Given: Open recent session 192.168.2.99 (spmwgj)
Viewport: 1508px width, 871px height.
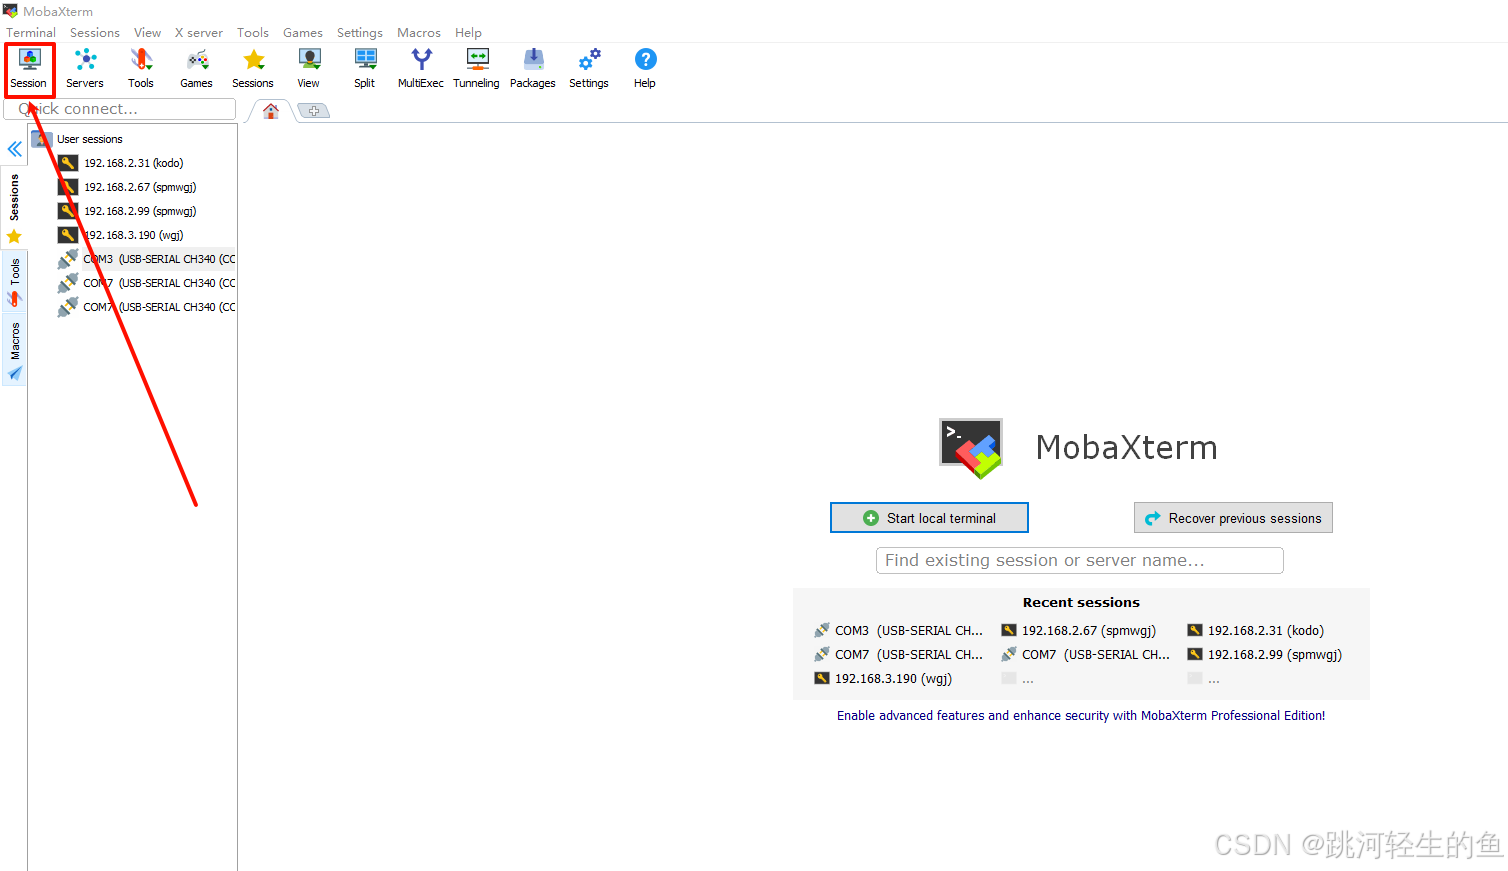Looking at the screenshot, I should point(1265,654).
